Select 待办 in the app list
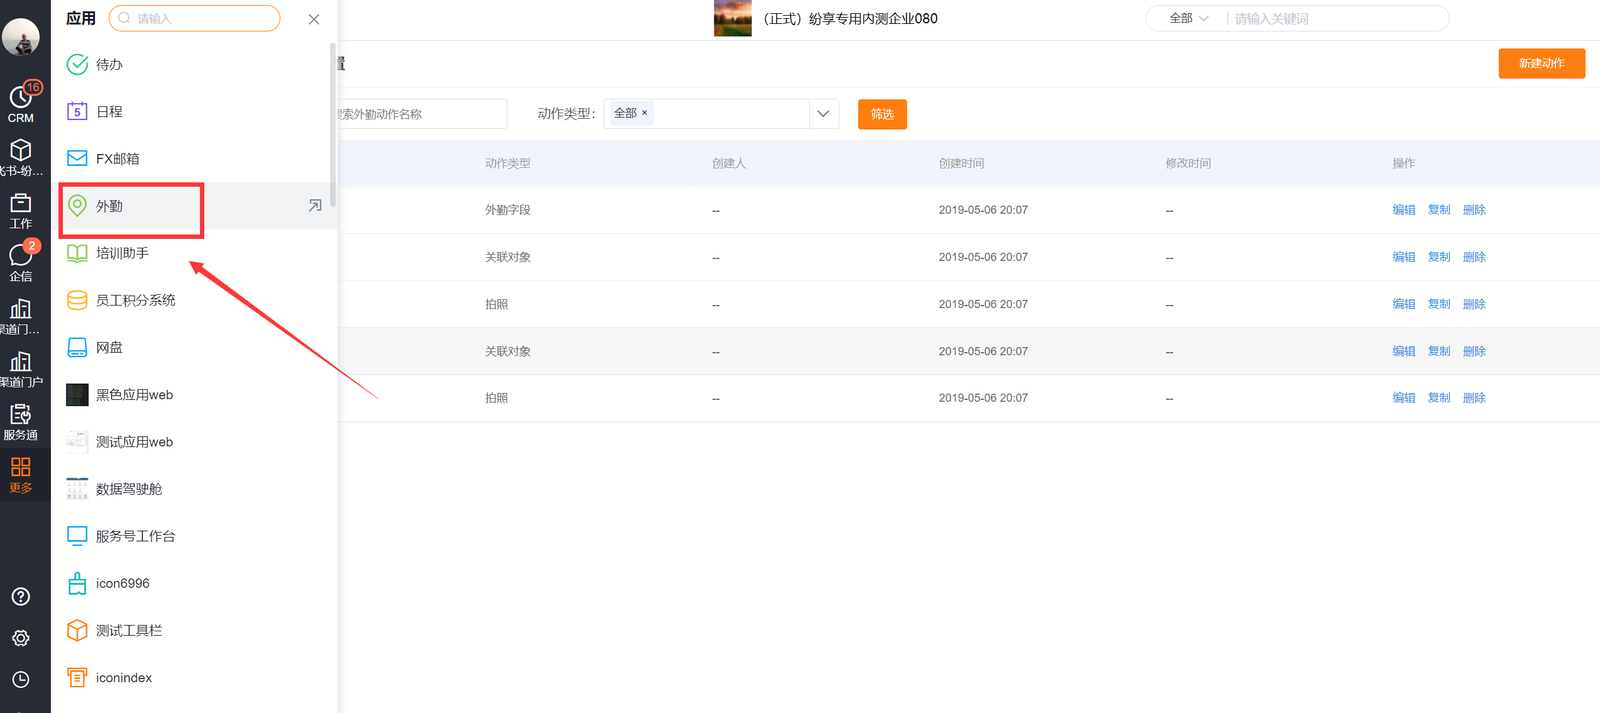Image resolution: width=1600 pixels, height=713 pixels. click(x=109, y=65)
